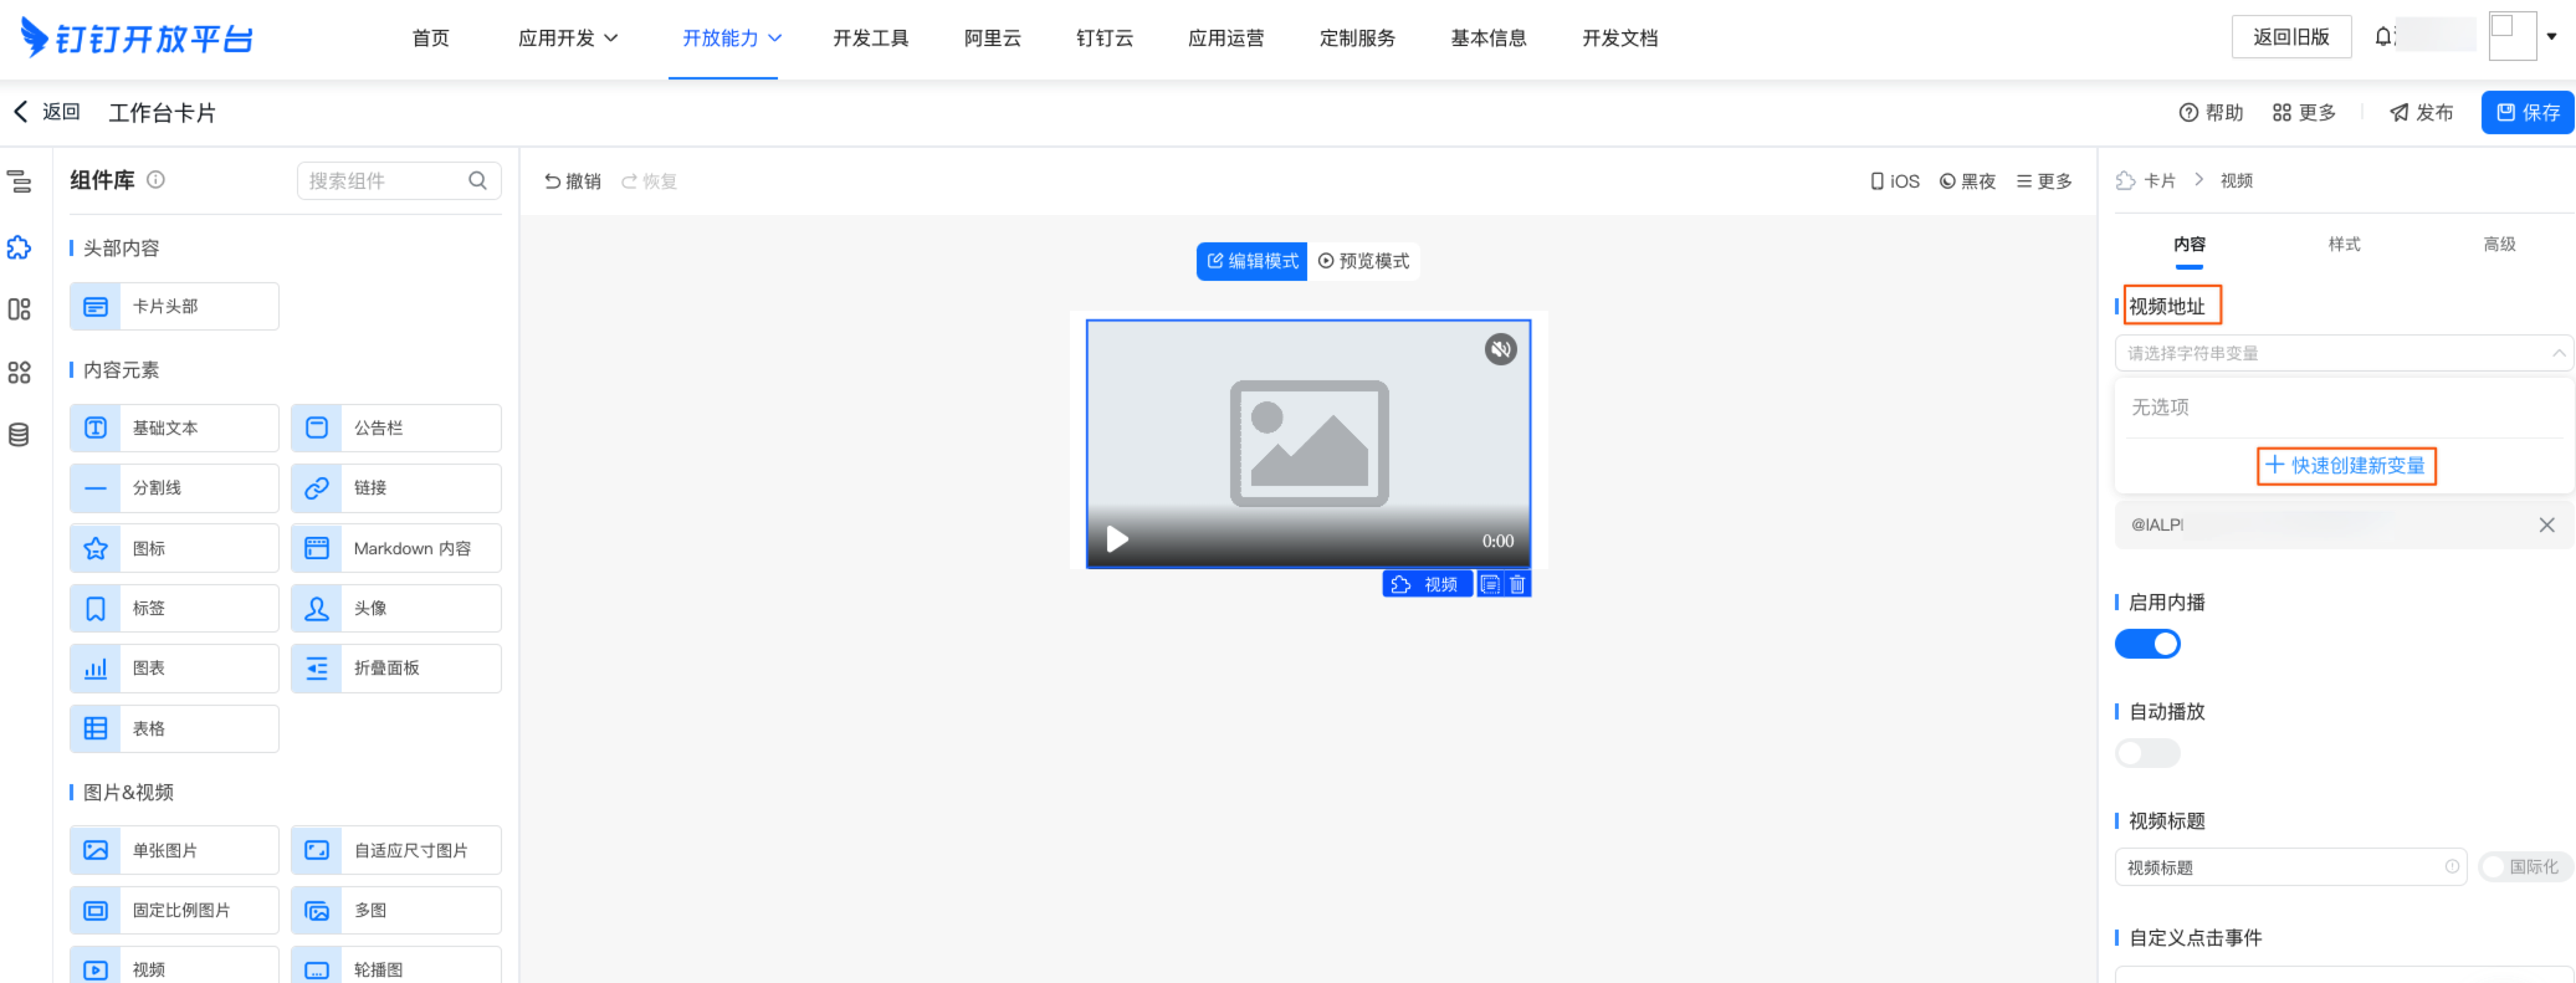
Task: Click 快速创建新变量 link
Action: coord(2345,466)
